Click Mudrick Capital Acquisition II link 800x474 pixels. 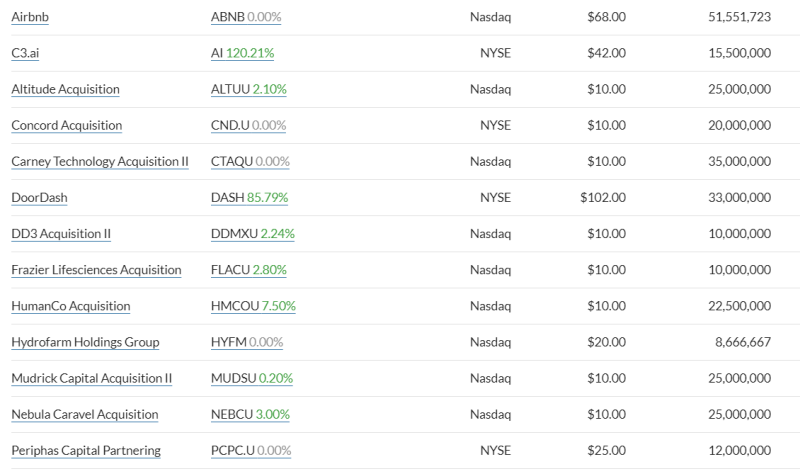point(92,379)
